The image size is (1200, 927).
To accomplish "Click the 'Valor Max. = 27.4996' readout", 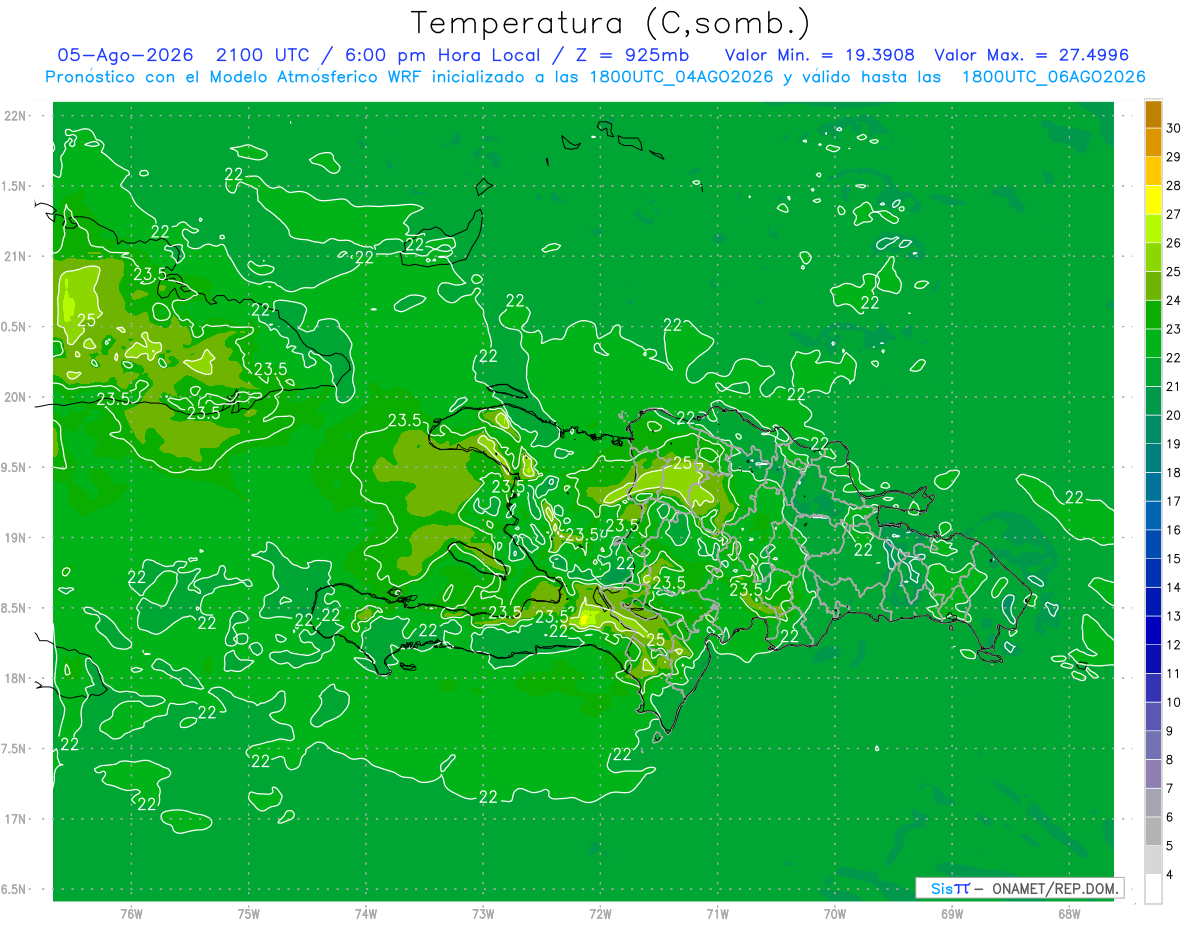I will click(1031, 55).
